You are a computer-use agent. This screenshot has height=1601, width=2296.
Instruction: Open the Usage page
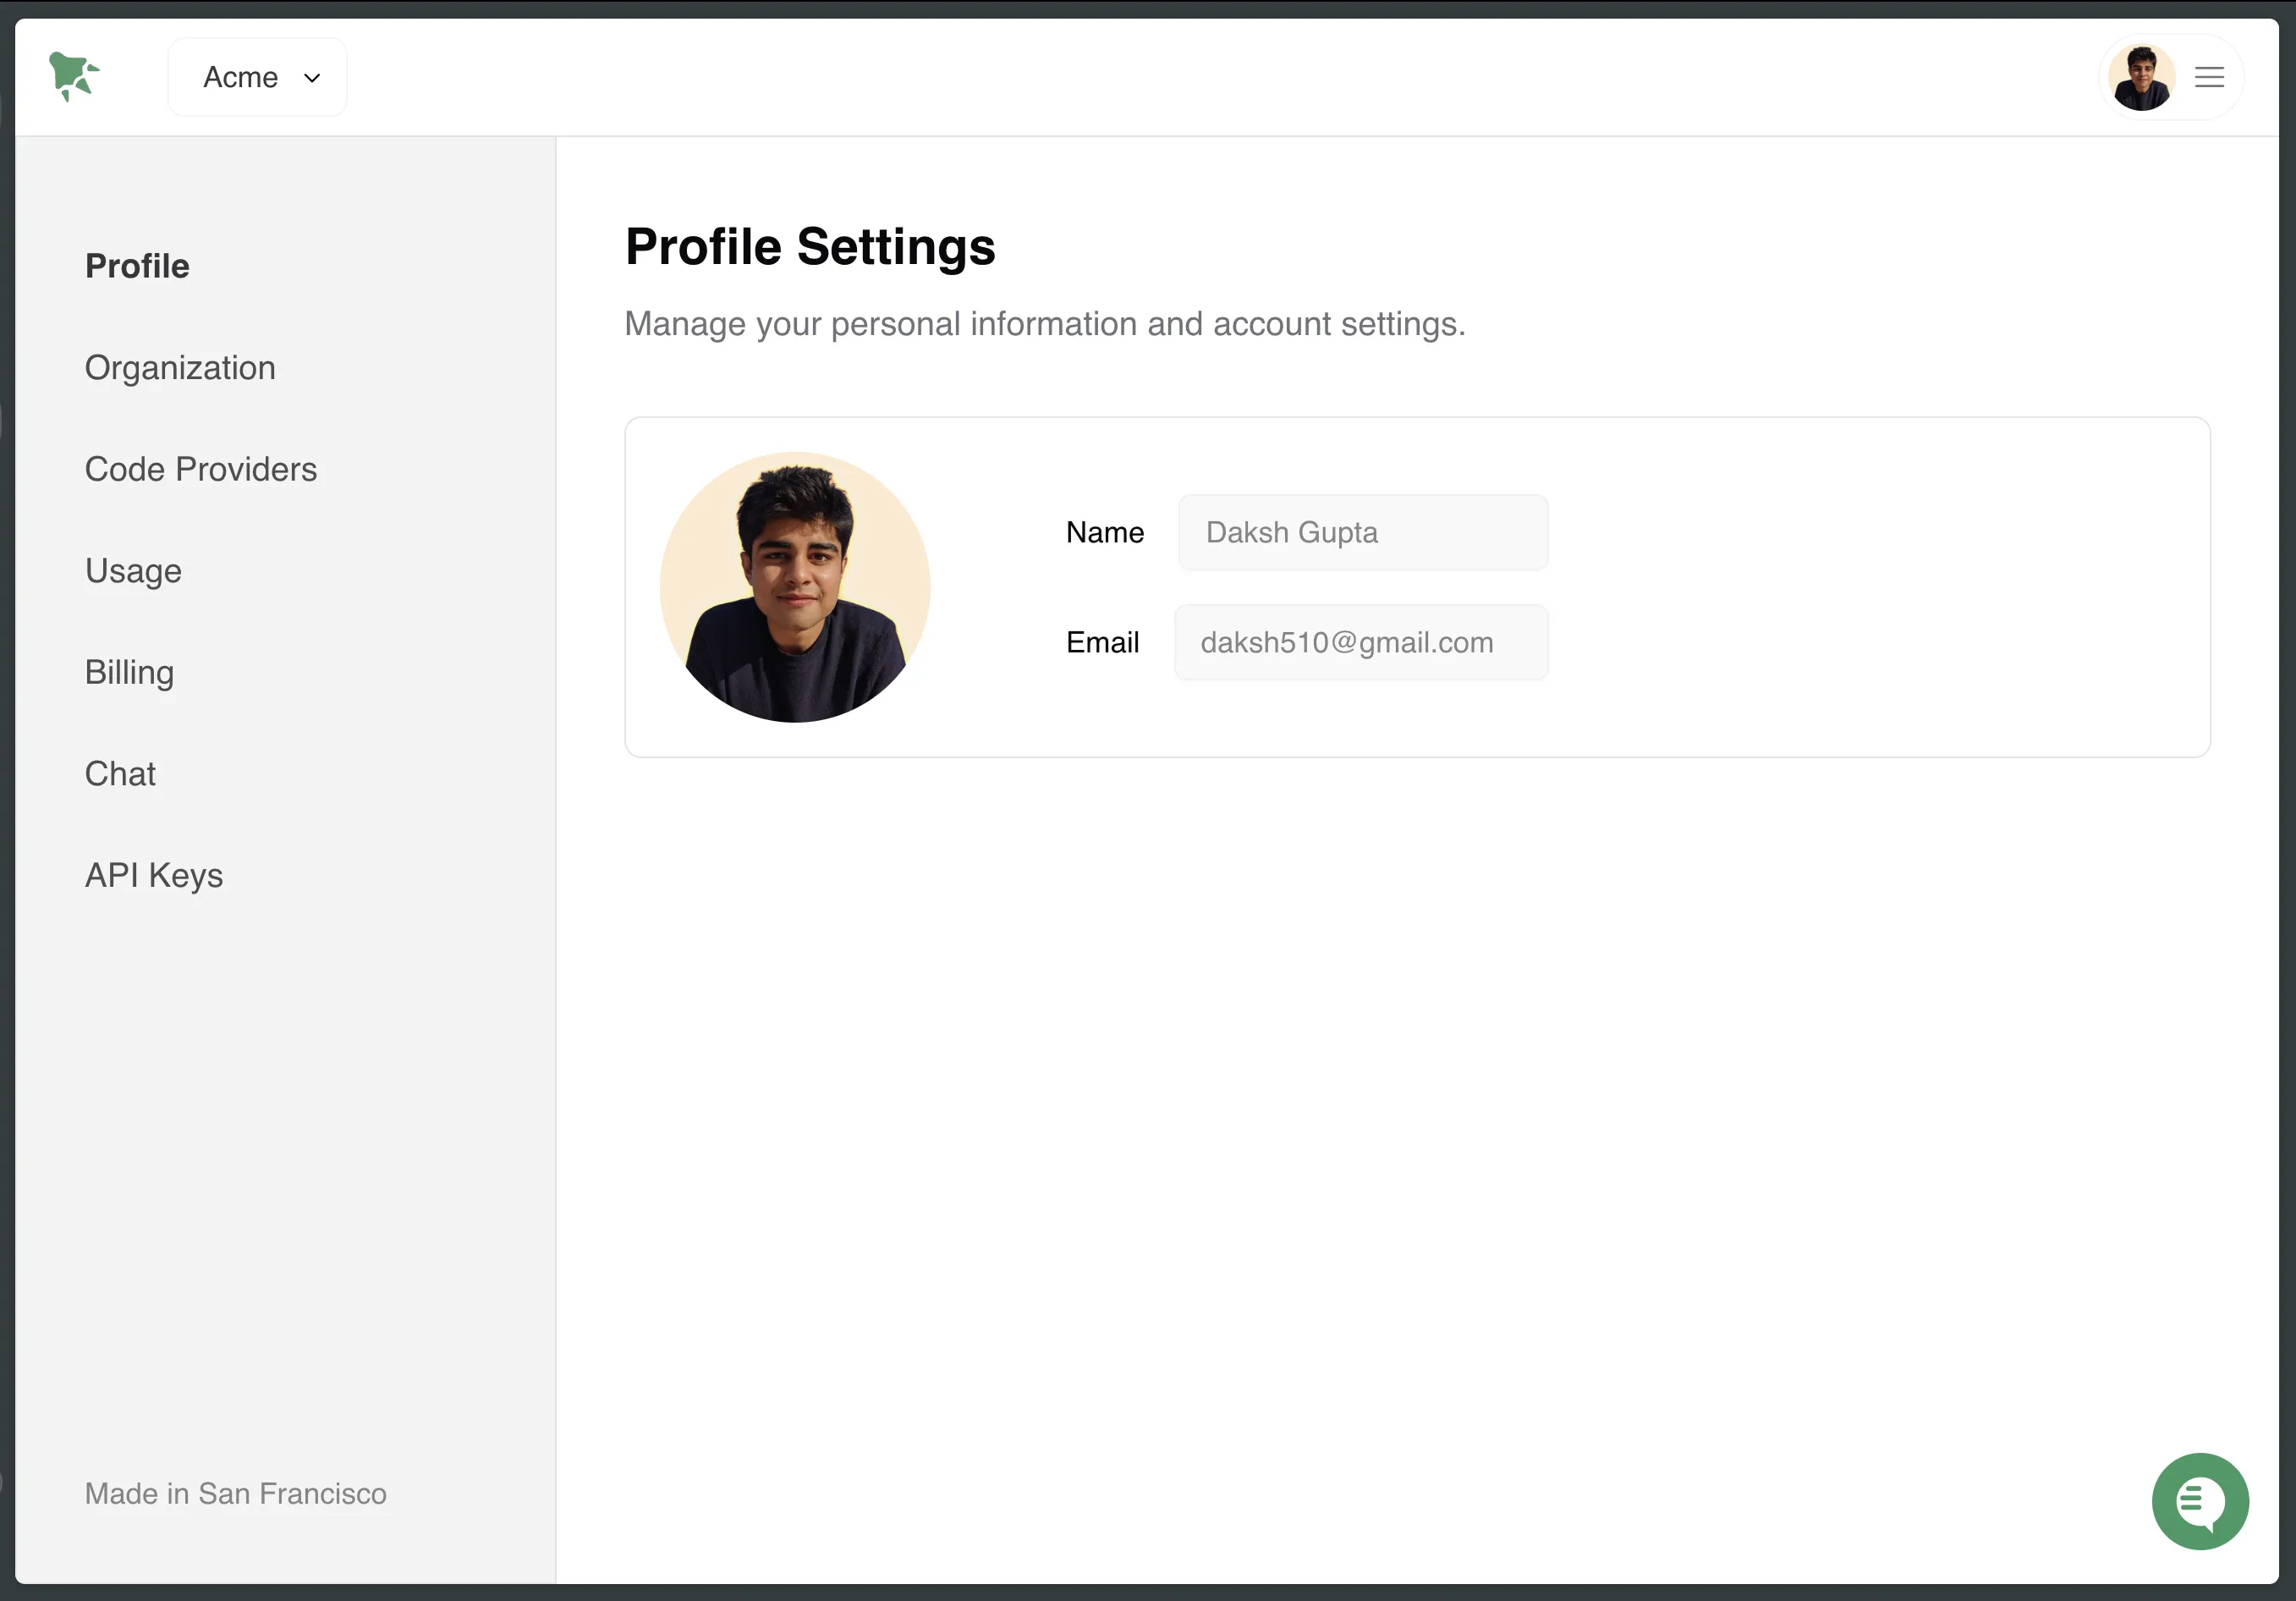pyautogui.click(x=132, y=570)
